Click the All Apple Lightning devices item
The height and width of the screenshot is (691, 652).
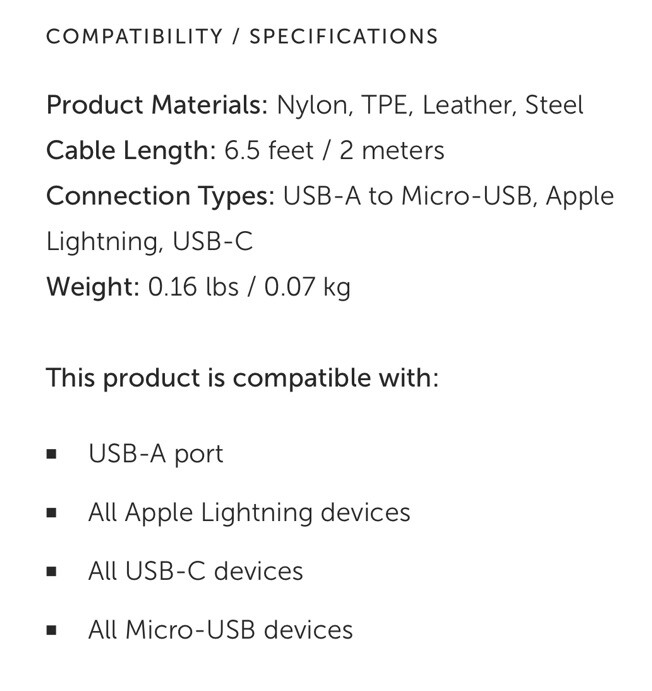pos(249,513)
